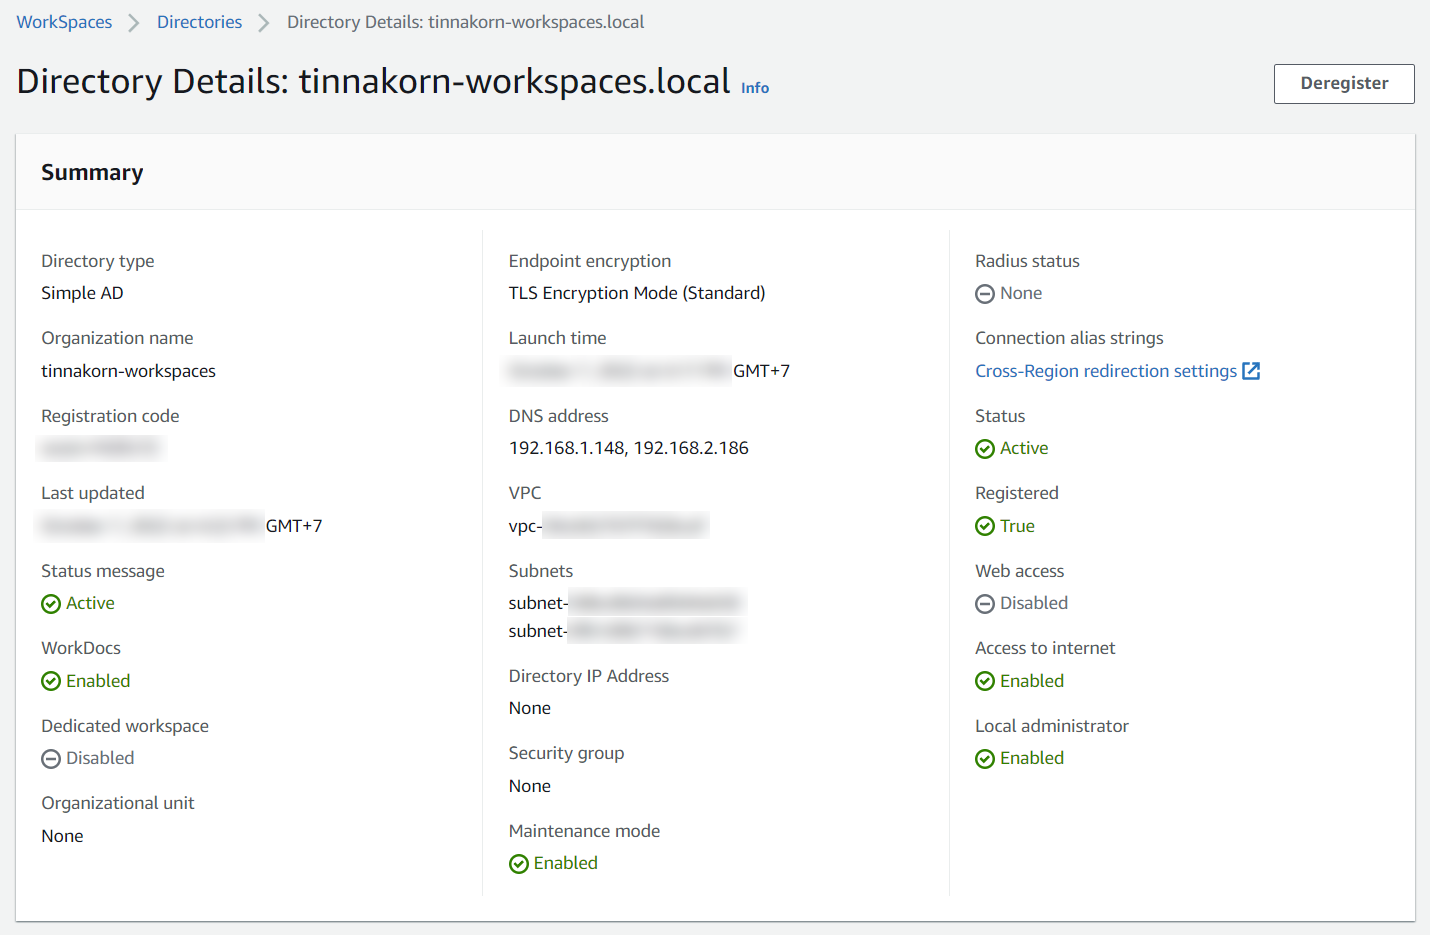Go to the Directories breadcrumb link

[199, 22]
